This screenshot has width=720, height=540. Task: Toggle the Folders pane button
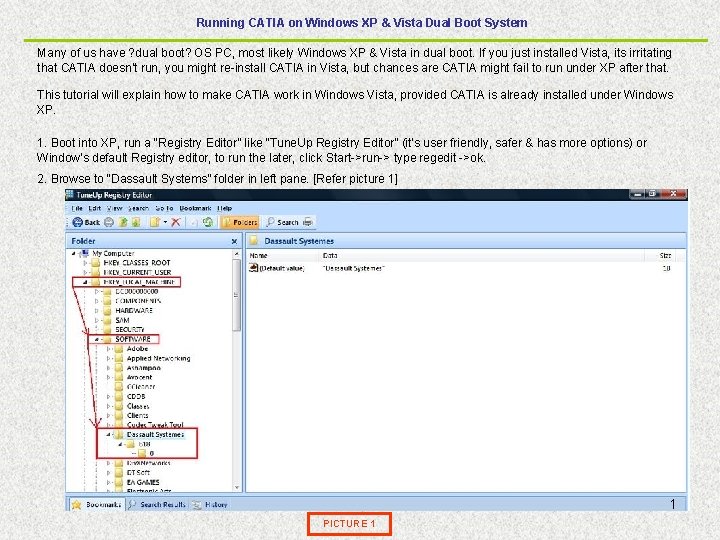tap(240, 222)
